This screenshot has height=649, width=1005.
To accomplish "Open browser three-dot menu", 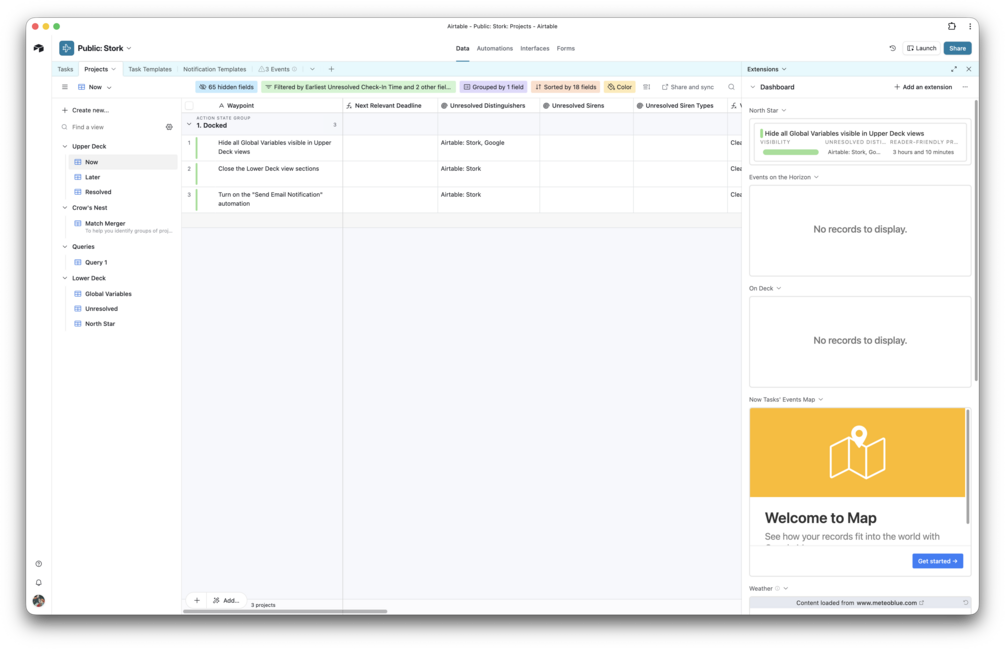I will pos(970,26).
